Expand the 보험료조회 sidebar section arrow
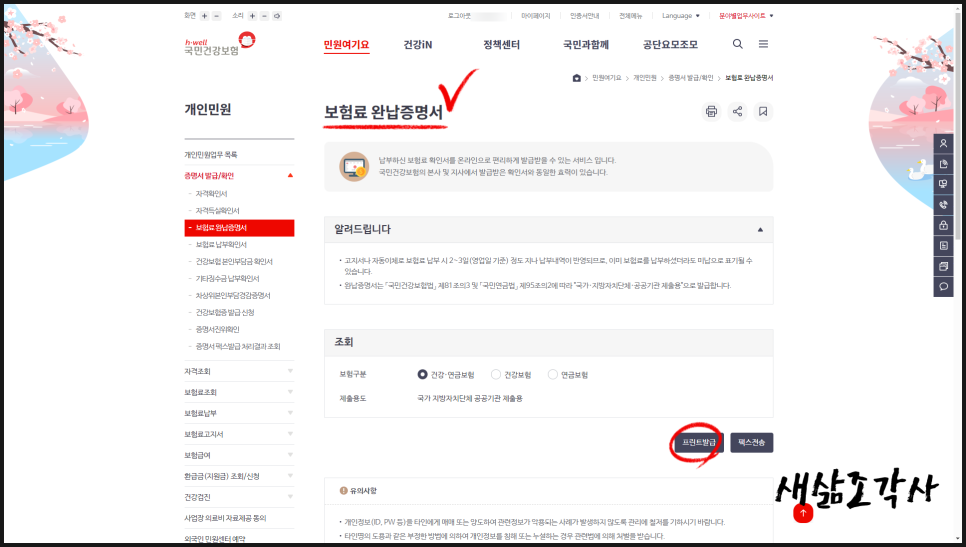966x547 pixels. (290, 392)
